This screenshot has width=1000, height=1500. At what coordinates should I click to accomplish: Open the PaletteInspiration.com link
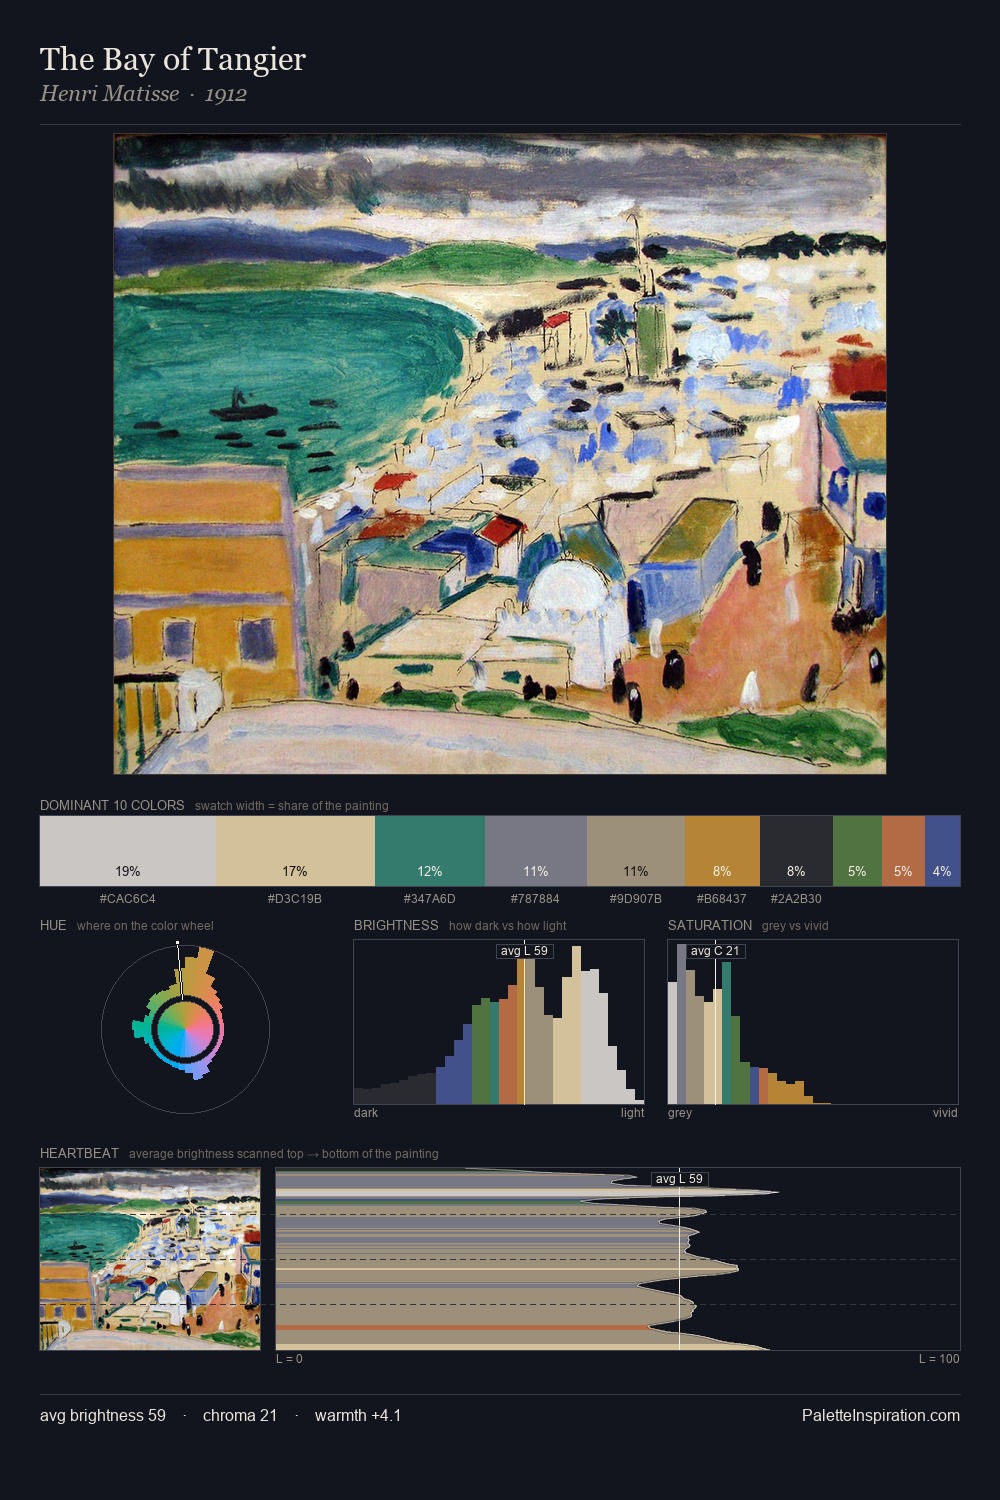(x=881, y=1415)
